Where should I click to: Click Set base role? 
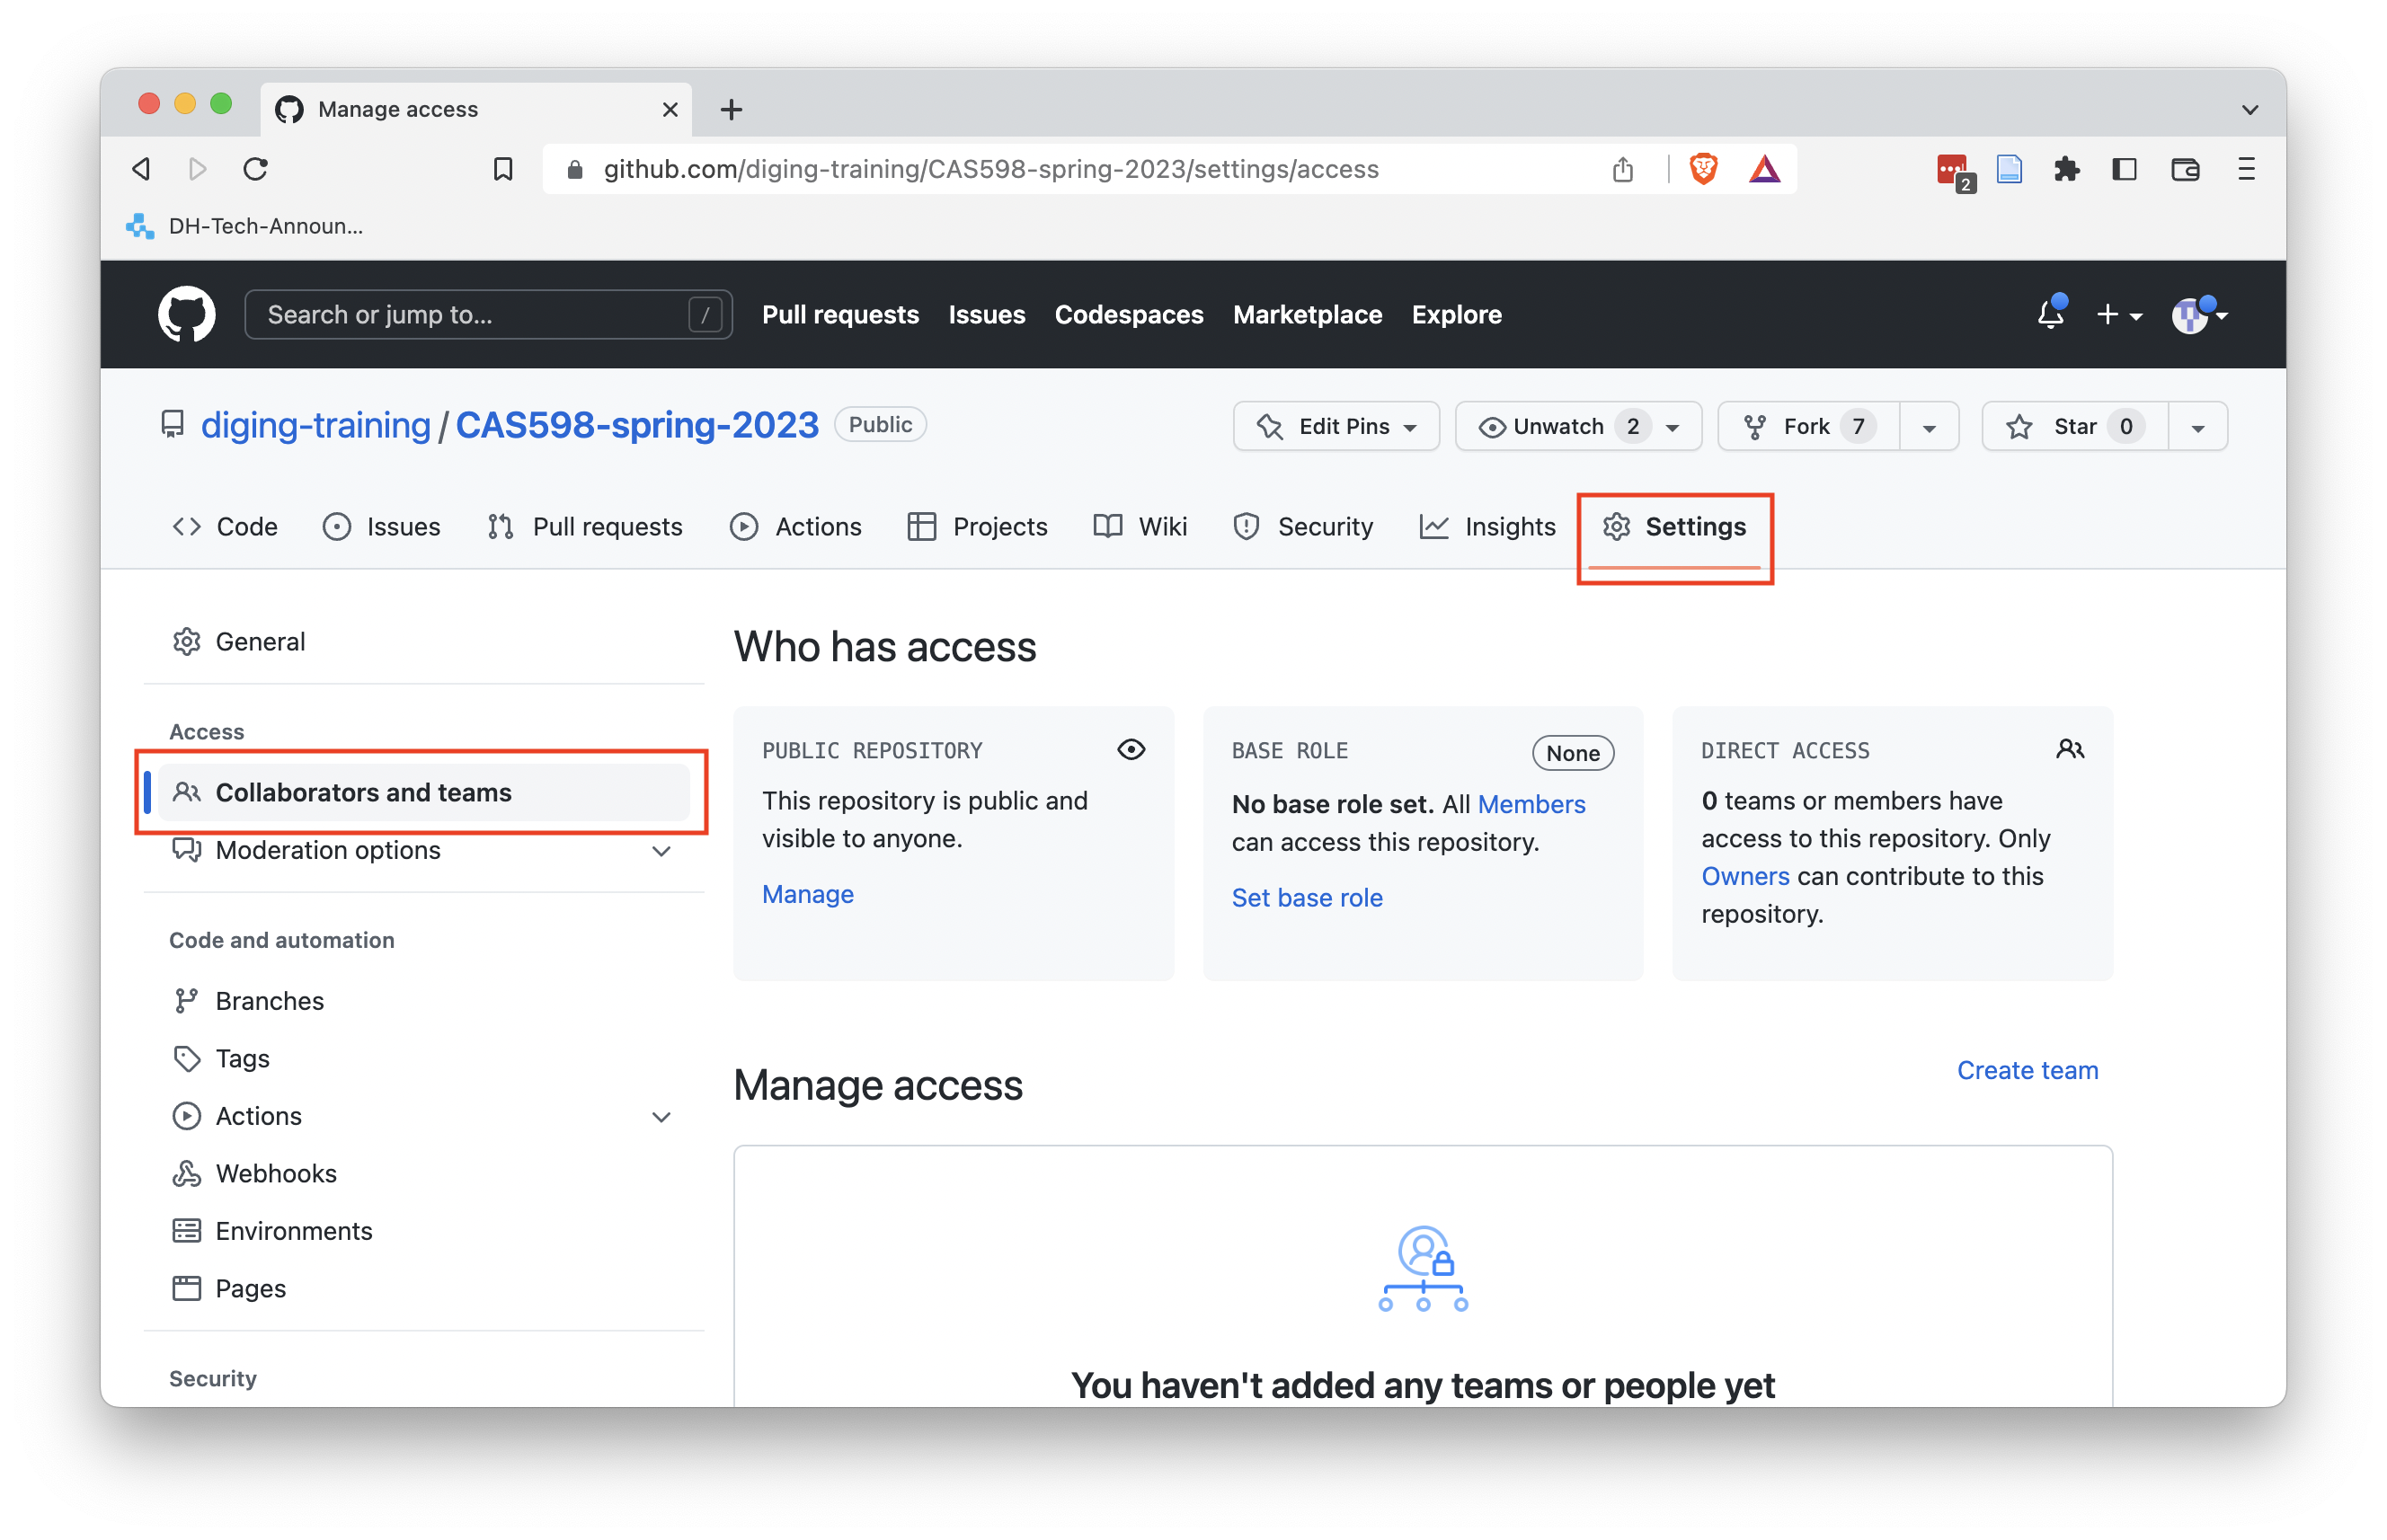point(1306,897)
